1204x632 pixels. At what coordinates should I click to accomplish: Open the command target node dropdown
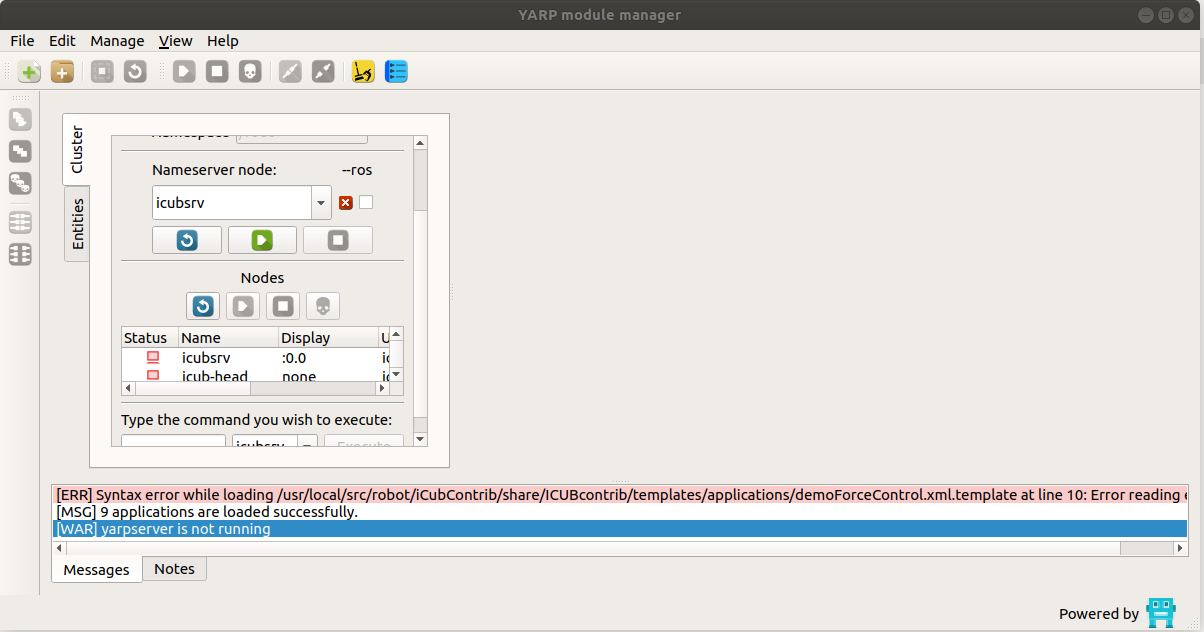click(x=308, y=443)
